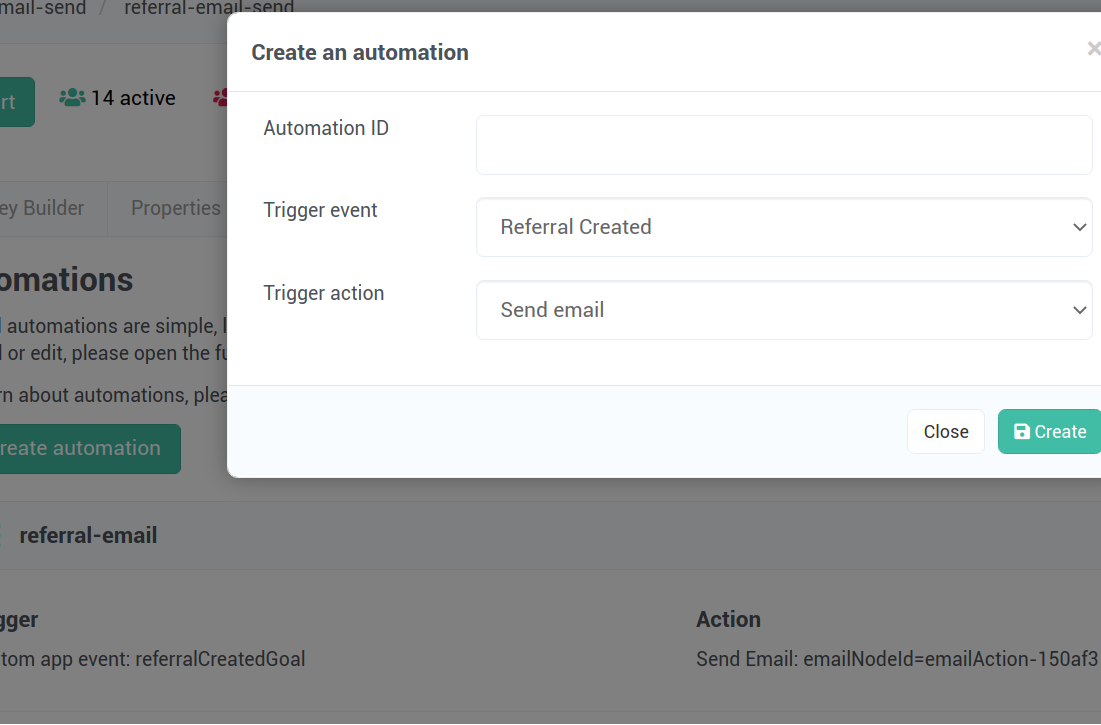
Task: Dismiss the dialog with the X icon
Action: [1093, 48]
